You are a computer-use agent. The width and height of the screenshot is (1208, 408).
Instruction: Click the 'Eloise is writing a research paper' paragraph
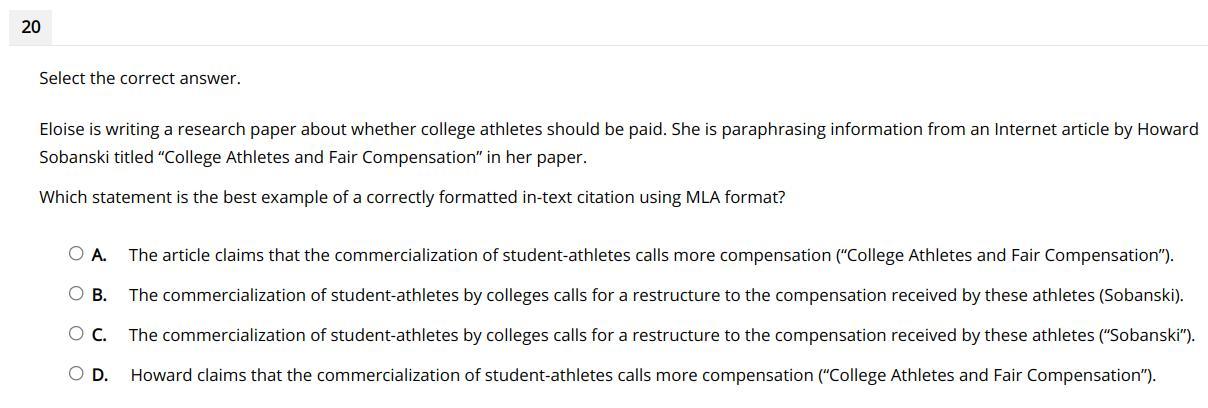coord(619,143)
